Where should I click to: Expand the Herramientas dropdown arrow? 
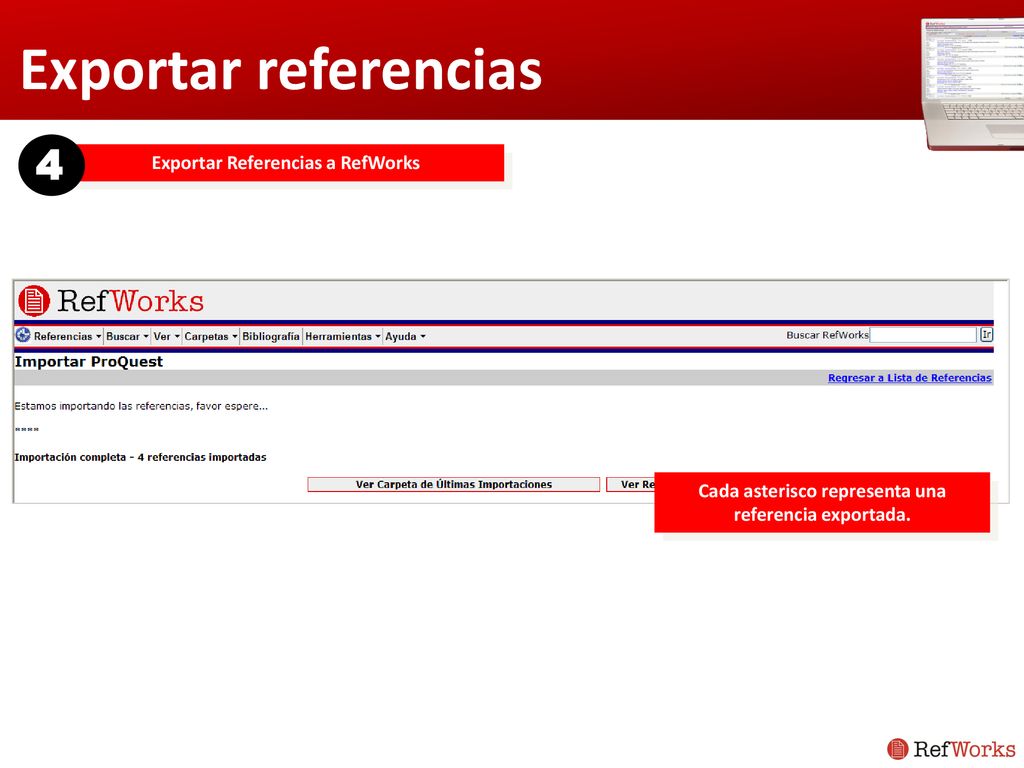tap(377, 336)
